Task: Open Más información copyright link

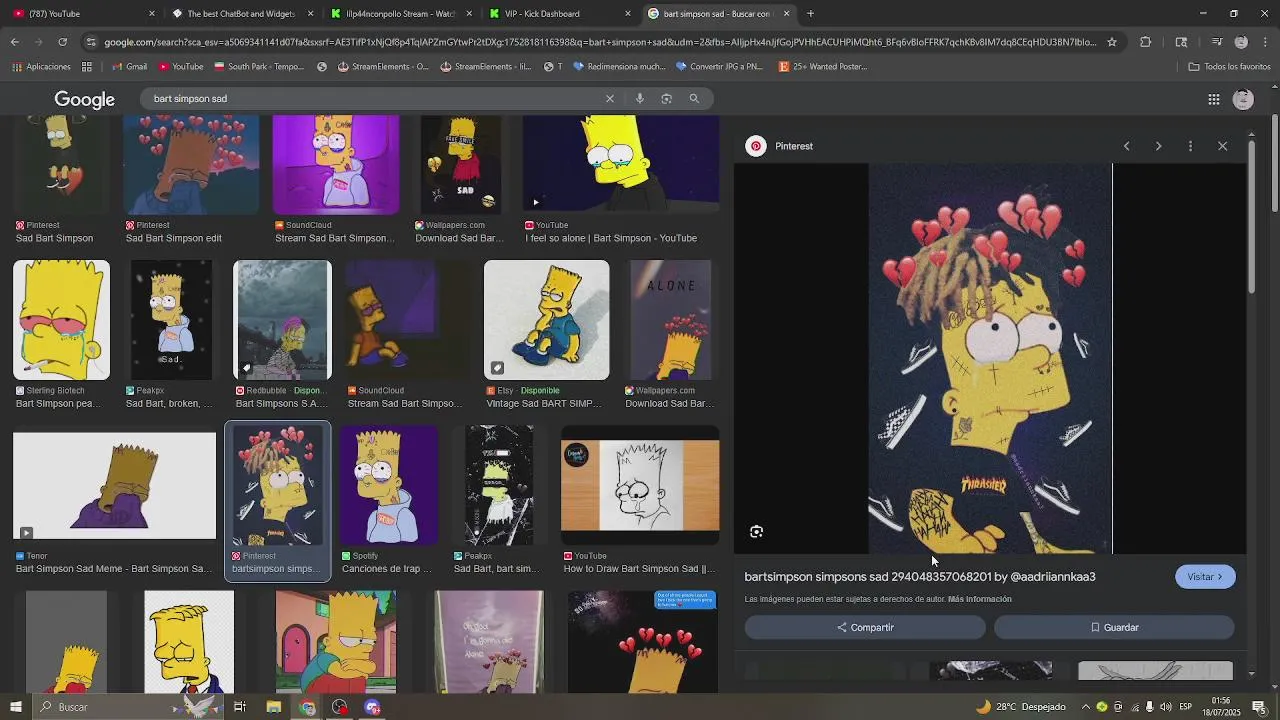Action: coord(980,599)
